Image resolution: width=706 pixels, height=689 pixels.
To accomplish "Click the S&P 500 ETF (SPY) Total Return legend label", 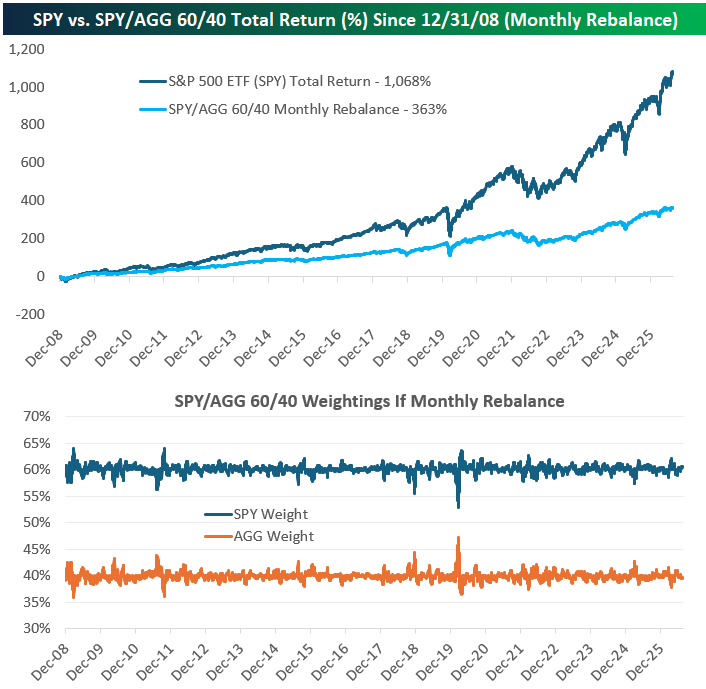I will [299, 82].
